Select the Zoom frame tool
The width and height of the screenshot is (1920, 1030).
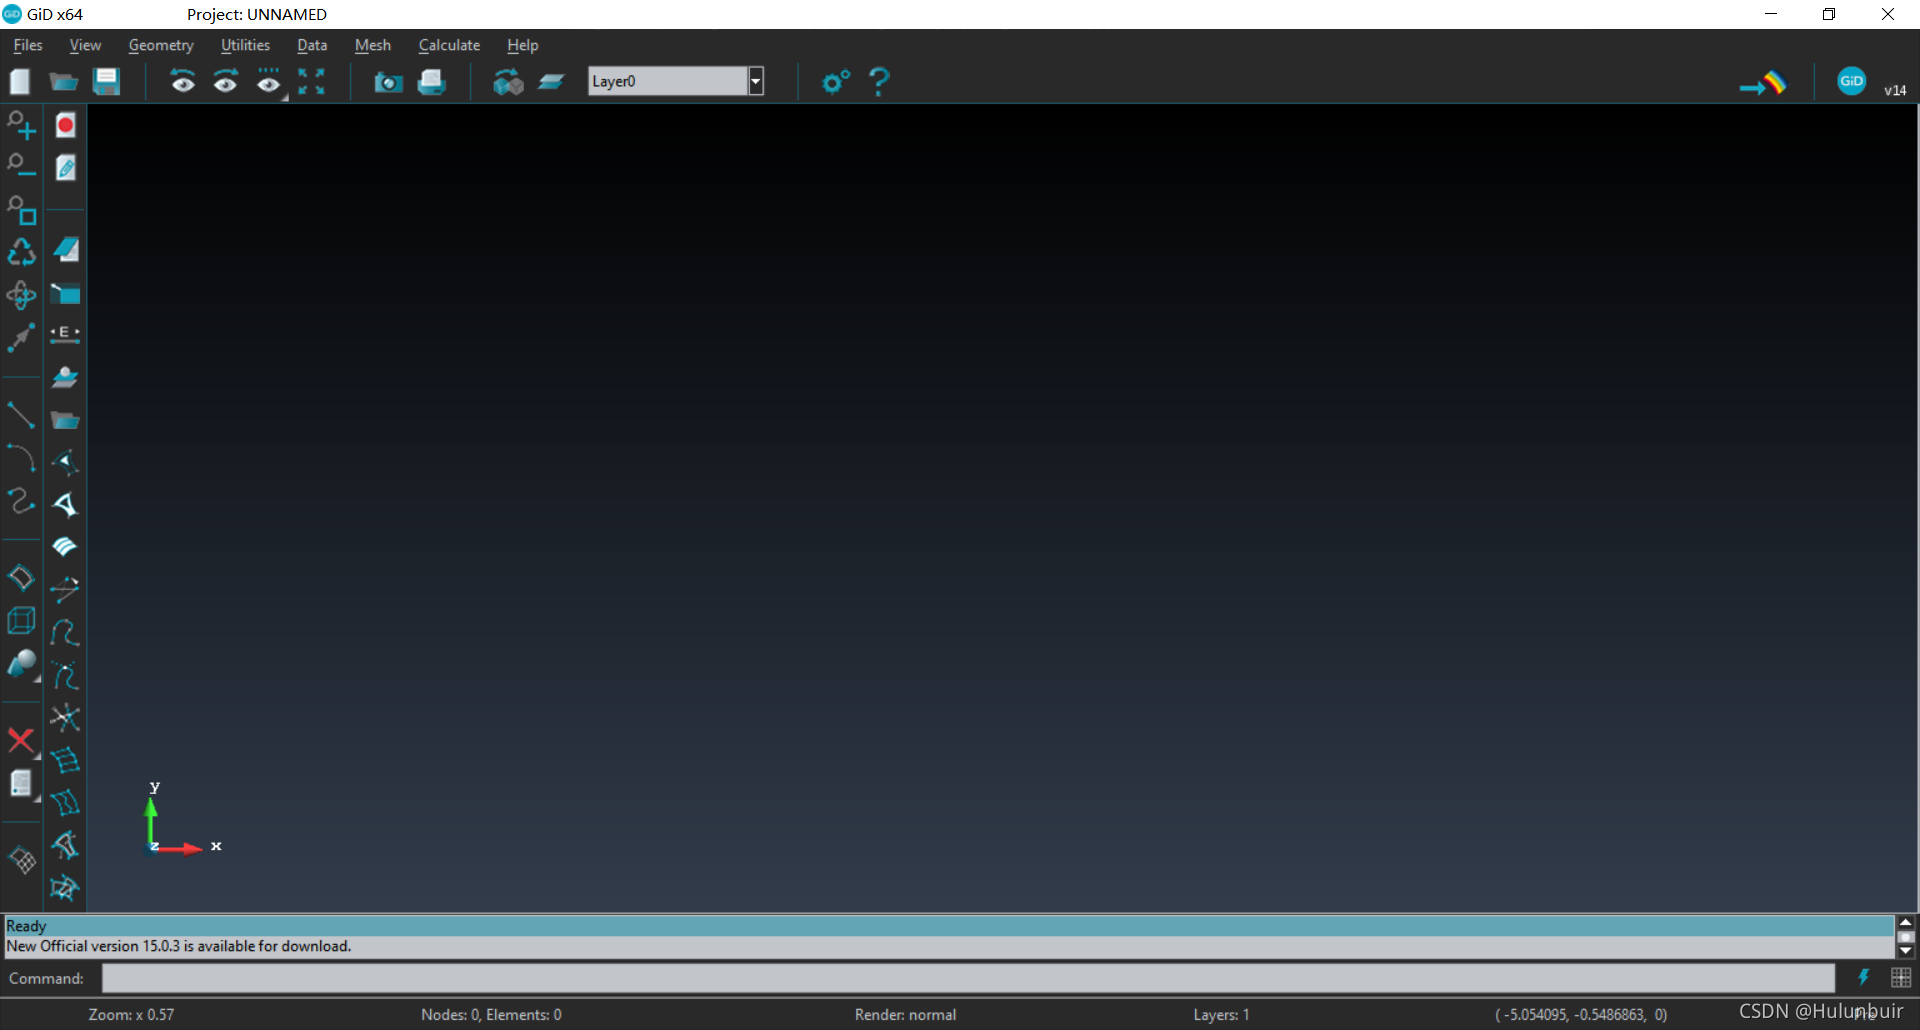(21, 210)
